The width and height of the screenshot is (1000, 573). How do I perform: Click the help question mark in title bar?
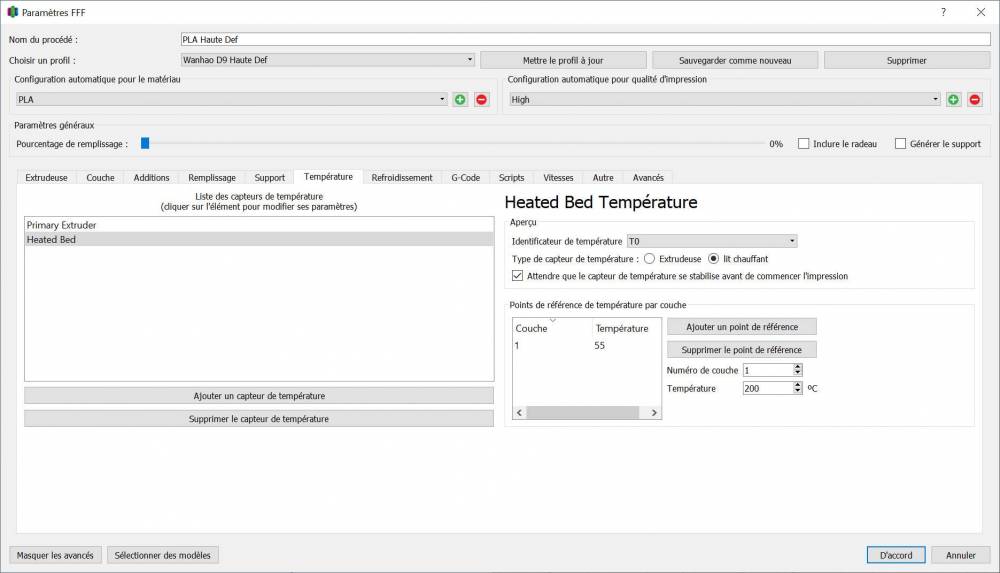(x=943, y=12)
